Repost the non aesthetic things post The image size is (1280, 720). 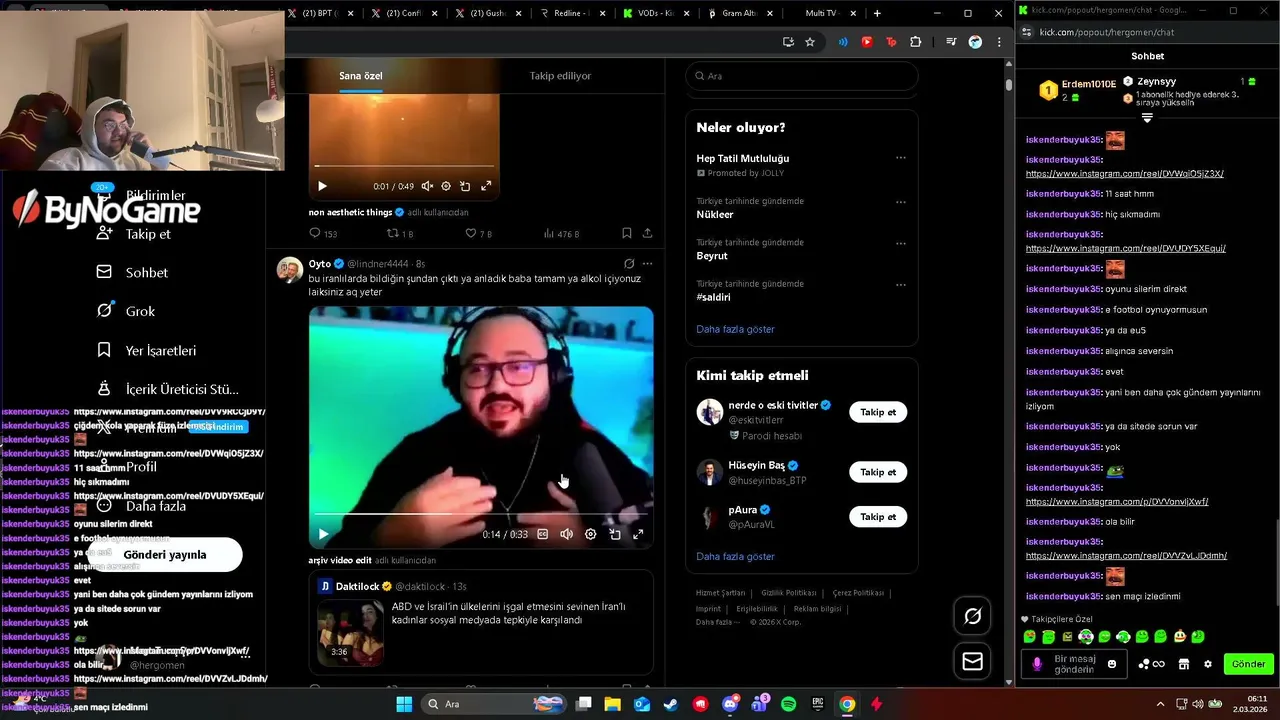(x=400, y=233)
